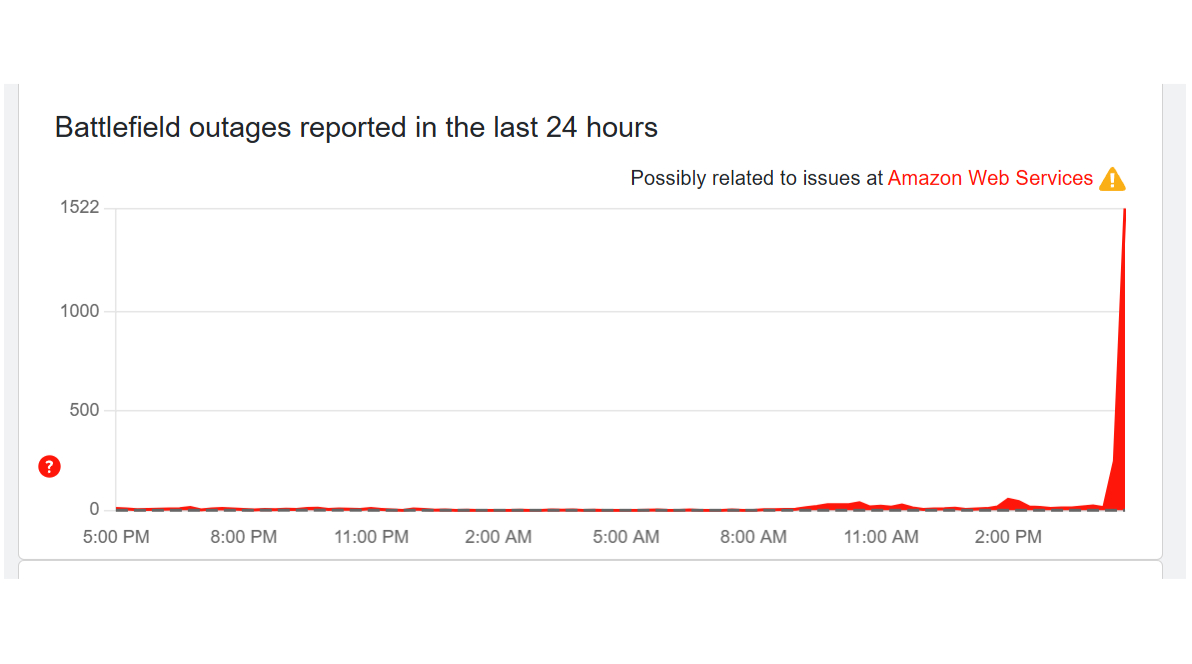Open the Amazon Web Services link
Image resolution: width=1192 pixels, height=664 pixels.
990,178
